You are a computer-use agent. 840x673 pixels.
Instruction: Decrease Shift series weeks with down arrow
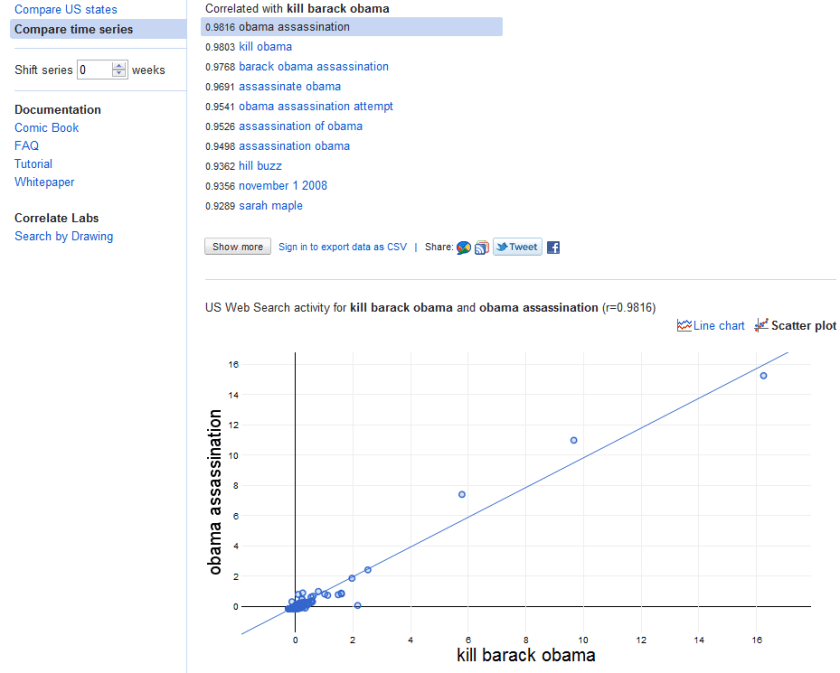[x=120, y=74]
